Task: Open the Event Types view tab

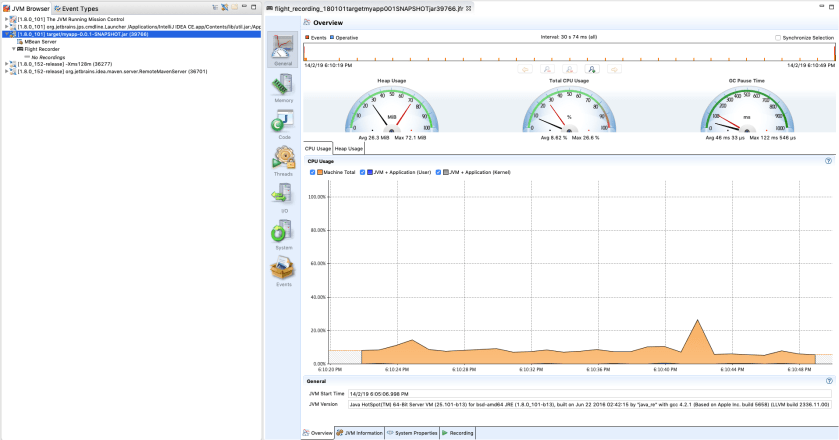Action: point(81,7)
